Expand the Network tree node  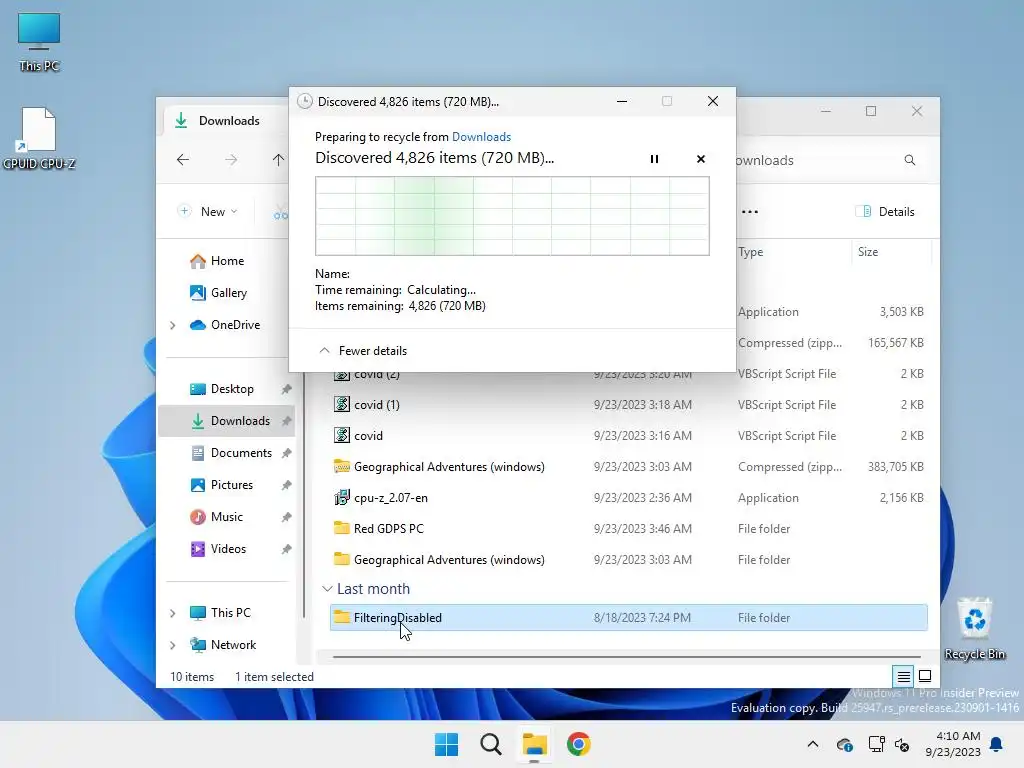(x=172, y=645)
